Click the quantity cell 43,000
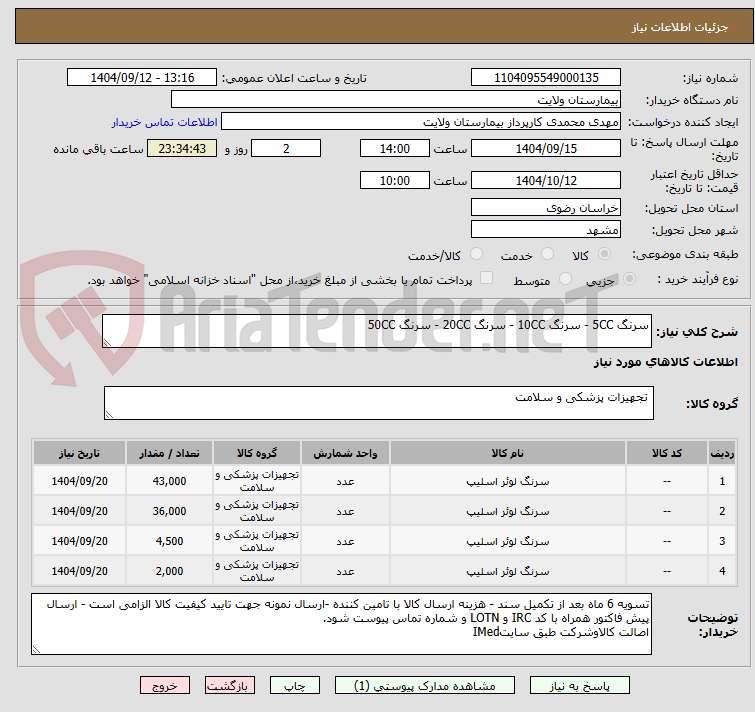 click(169, 481)
